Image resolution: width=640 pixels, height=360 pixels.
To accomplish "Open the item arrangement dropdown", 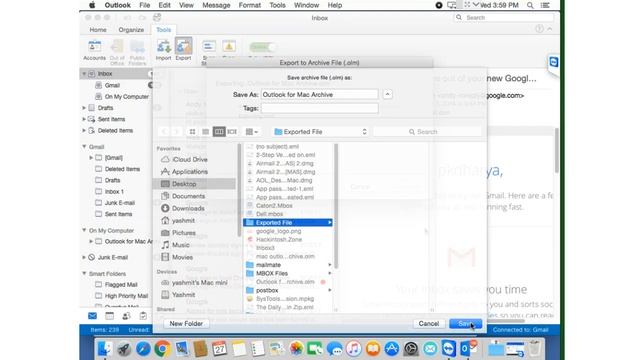I will [251, 132].
